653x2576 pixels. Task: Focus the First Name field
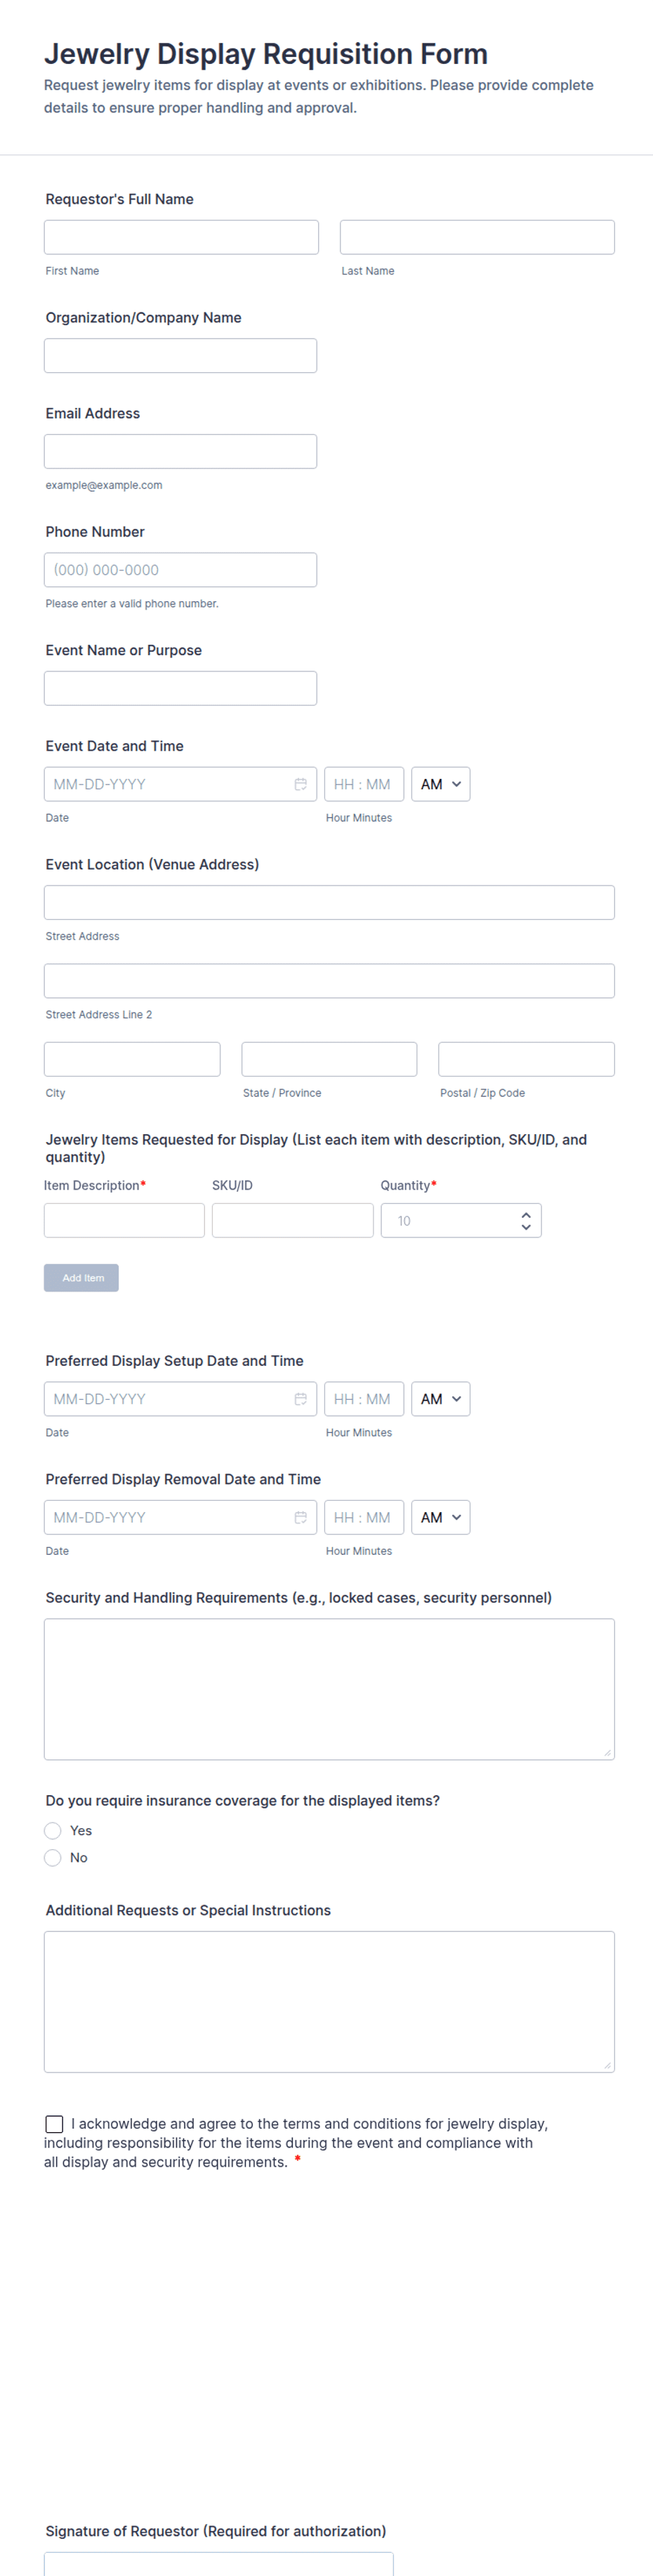point(181,237)
